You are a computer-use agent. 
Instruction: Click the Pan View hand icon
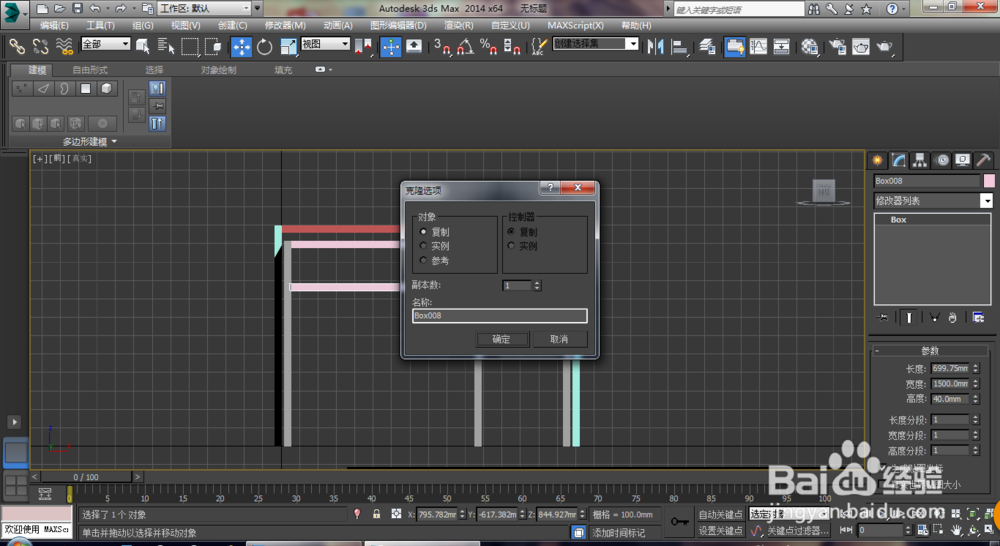(956, 530)
